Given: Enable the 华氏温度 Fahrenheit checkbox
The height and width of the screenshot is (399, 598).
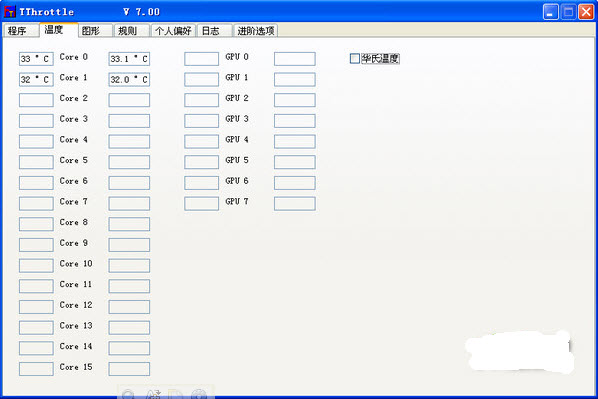Looking at the screenshot, I should pos(355,58).
